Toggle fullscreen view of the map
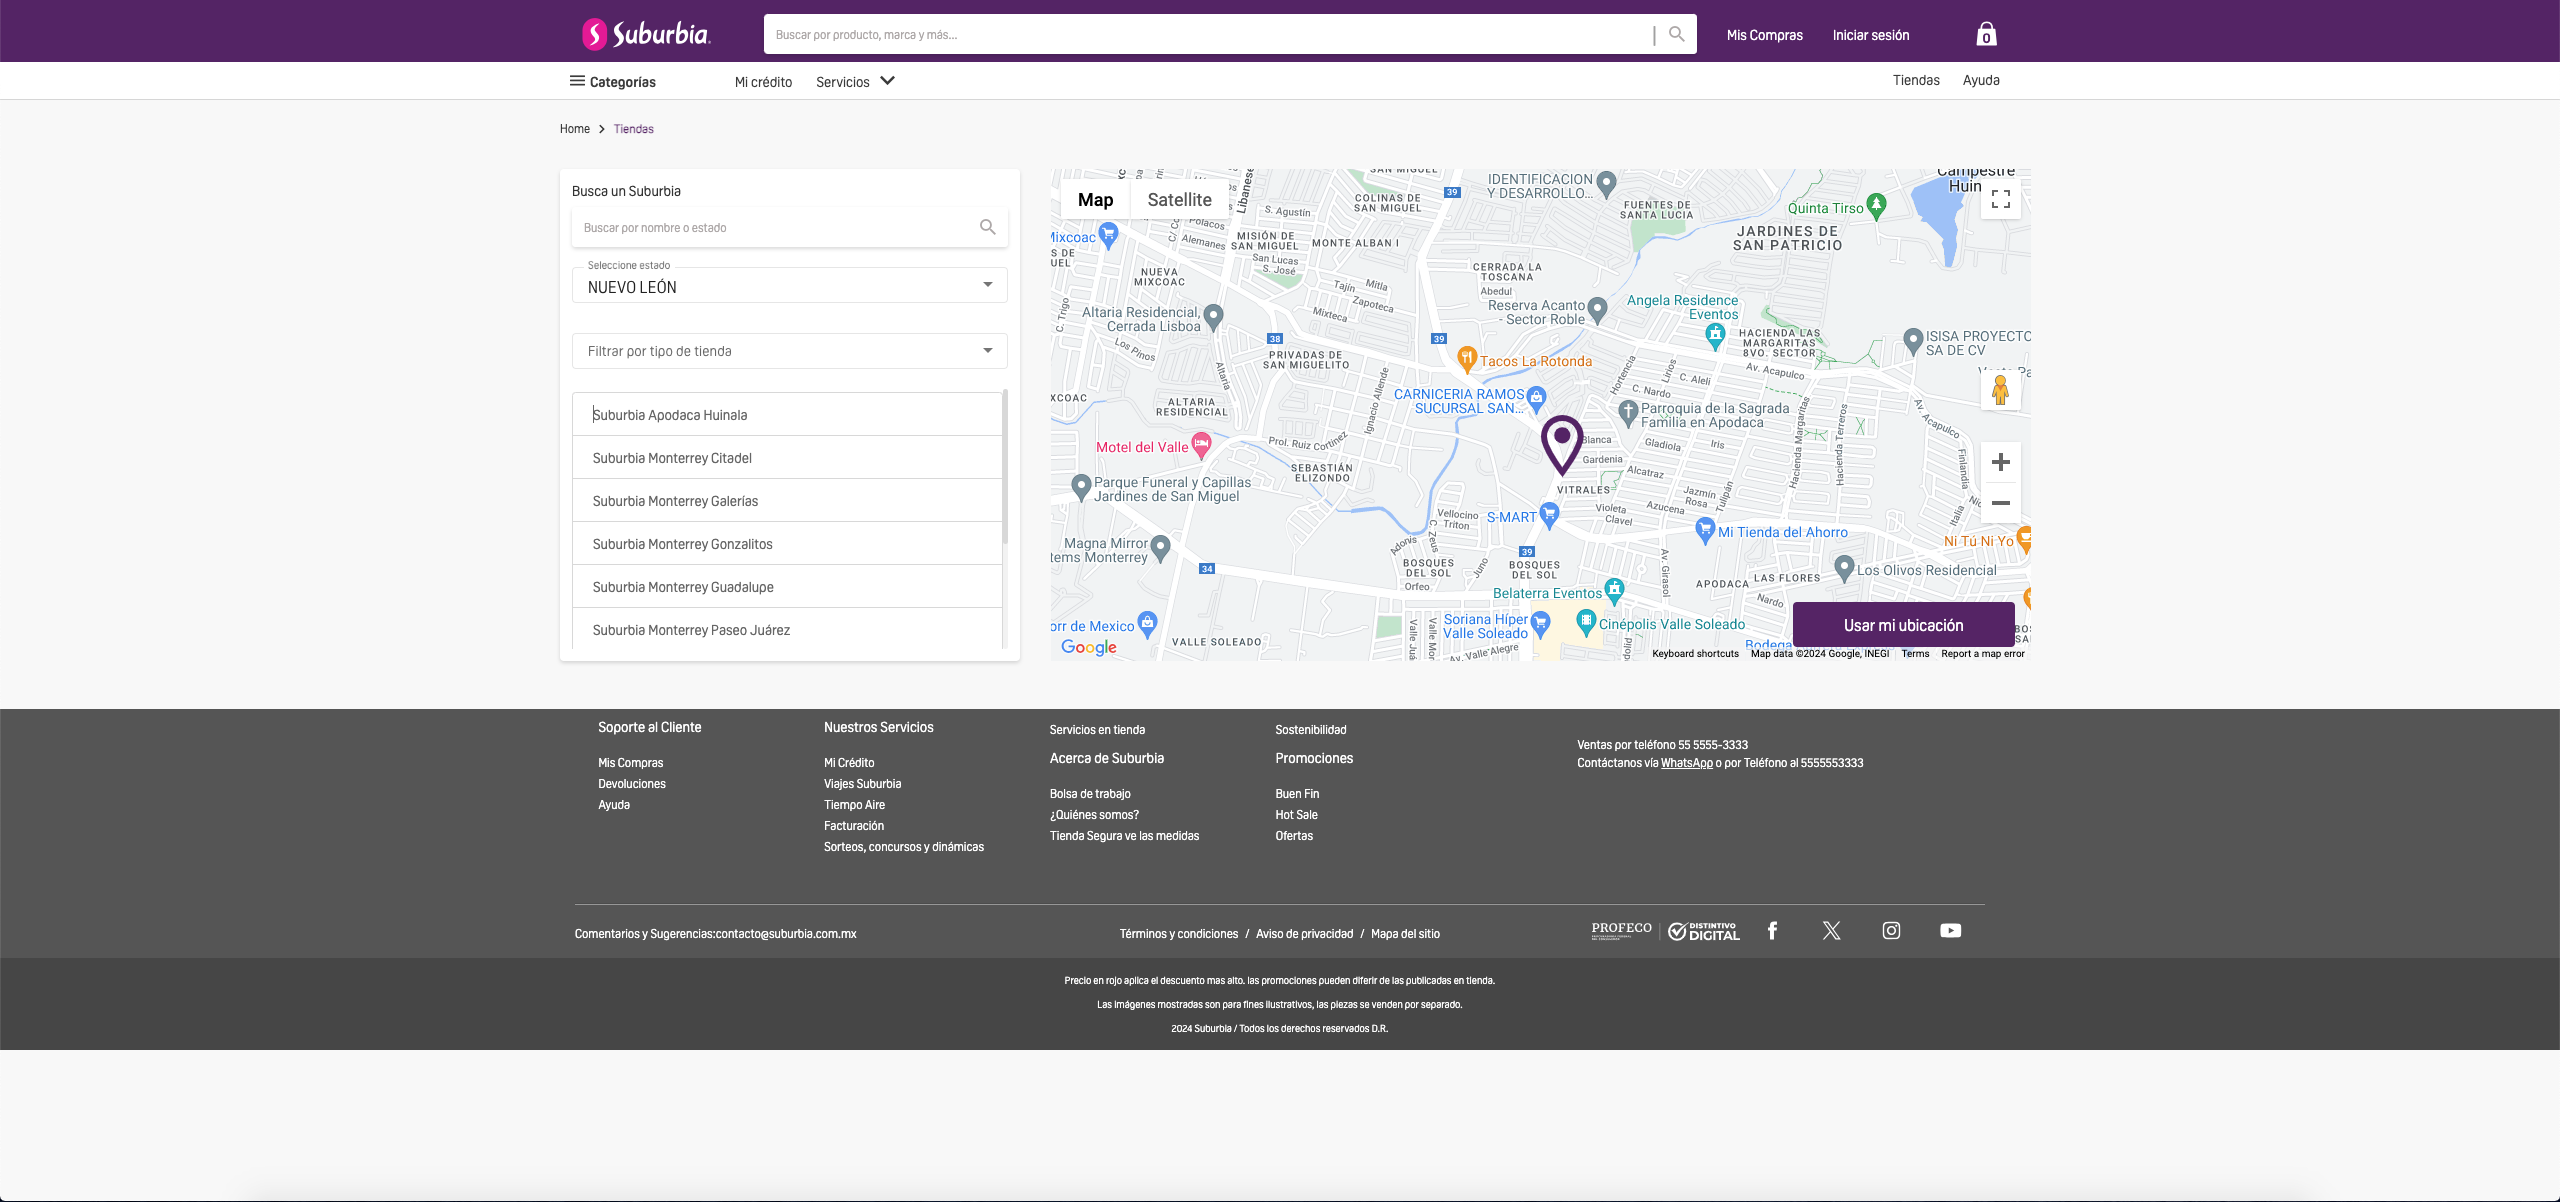The height and width of the screenshot is (1202, 2560). coord(2001,199)
